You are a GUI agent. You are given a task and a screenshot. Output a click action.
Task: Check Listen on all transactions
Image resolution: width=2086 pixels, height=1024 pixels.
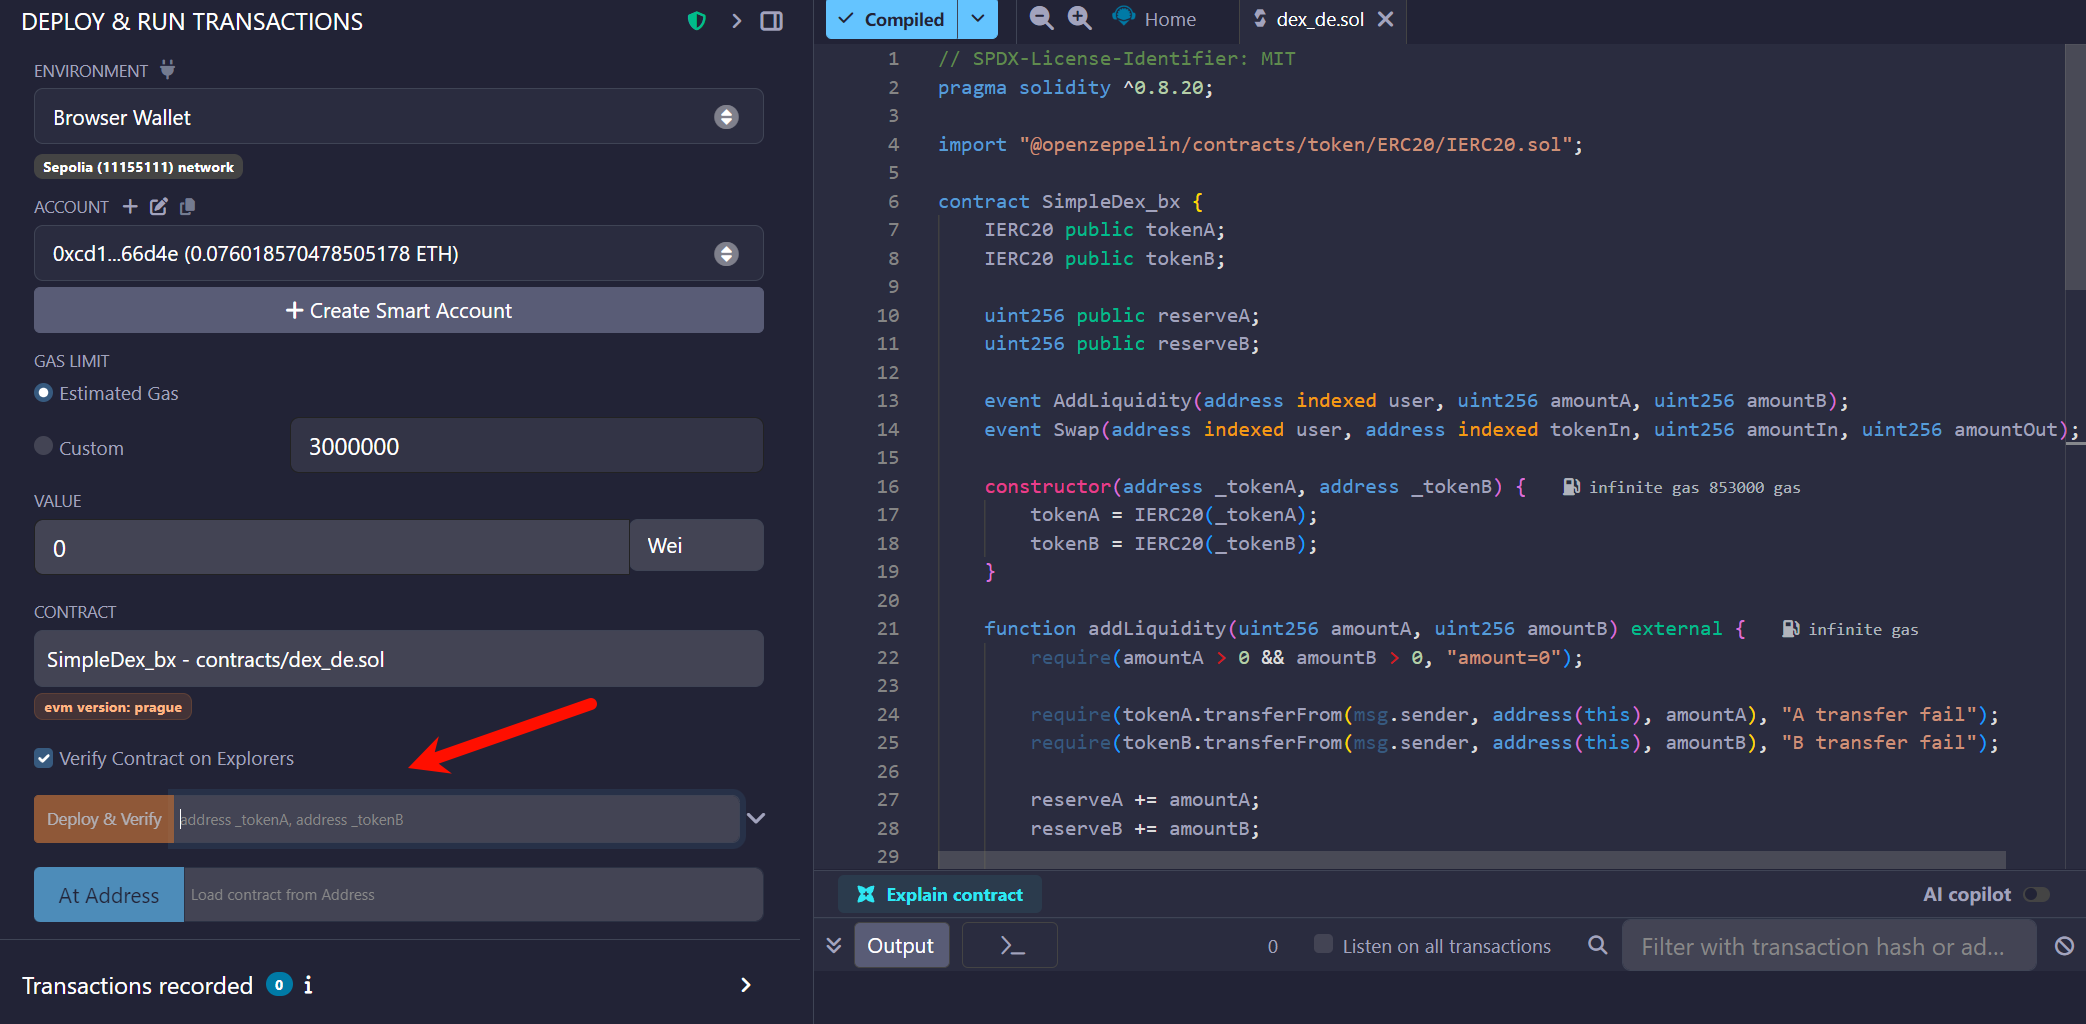[1323, 944]
